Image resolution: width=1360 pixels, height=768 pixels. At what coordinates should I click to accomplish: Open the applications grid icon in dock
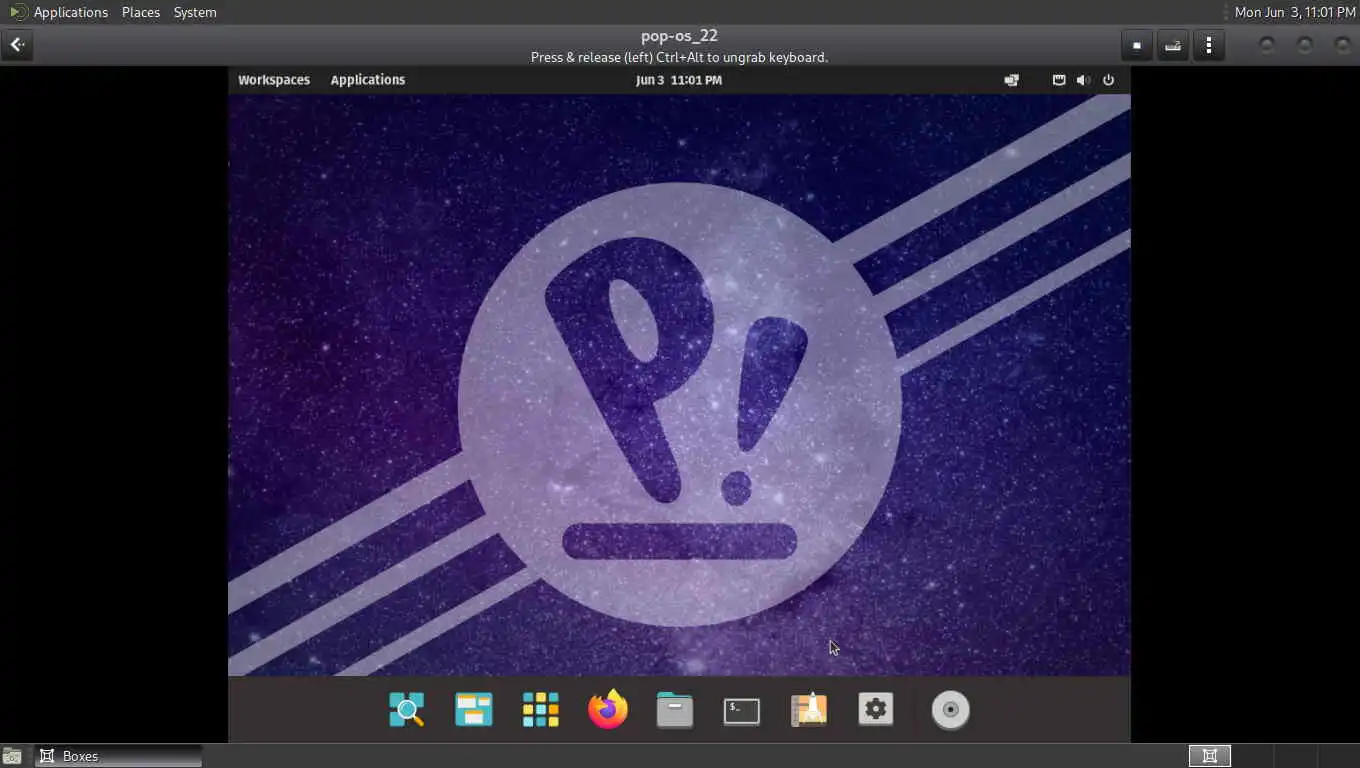click(541, 710)
